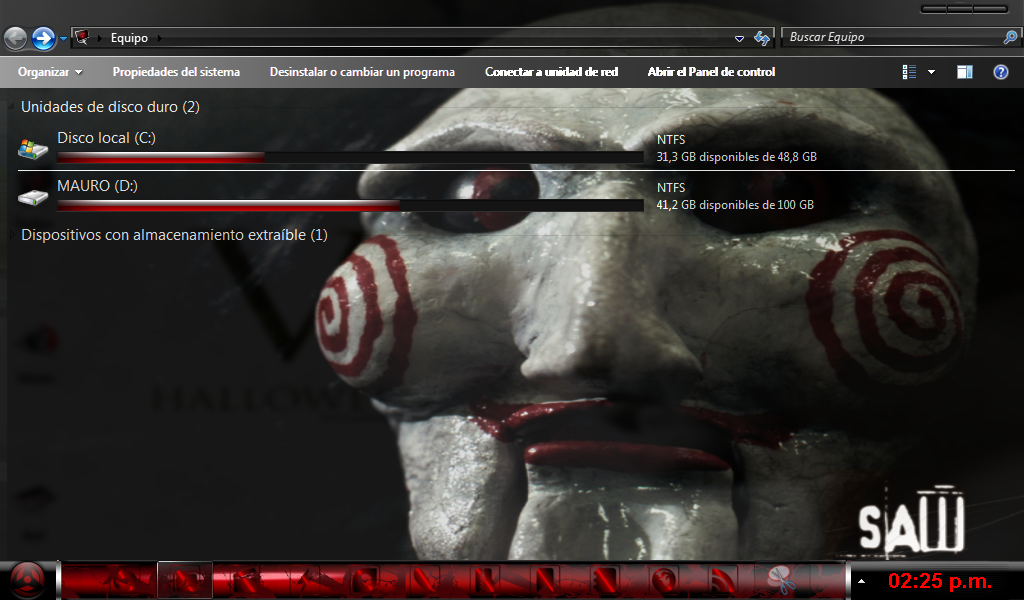This screenshot has width=1024, height=600.
Task: Show hidden system tray icons
Action: (x=861, y=580)
